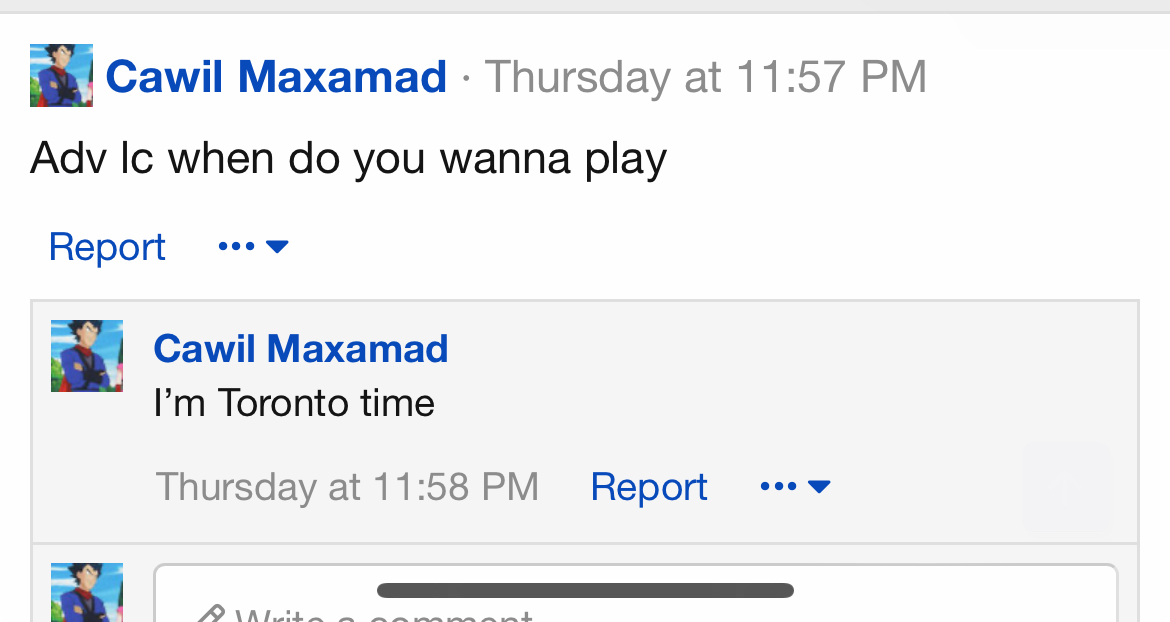Open Cawil Maxamad's profile from the post header
This screenshot has height=622, width=1170.
pos(276,77)
